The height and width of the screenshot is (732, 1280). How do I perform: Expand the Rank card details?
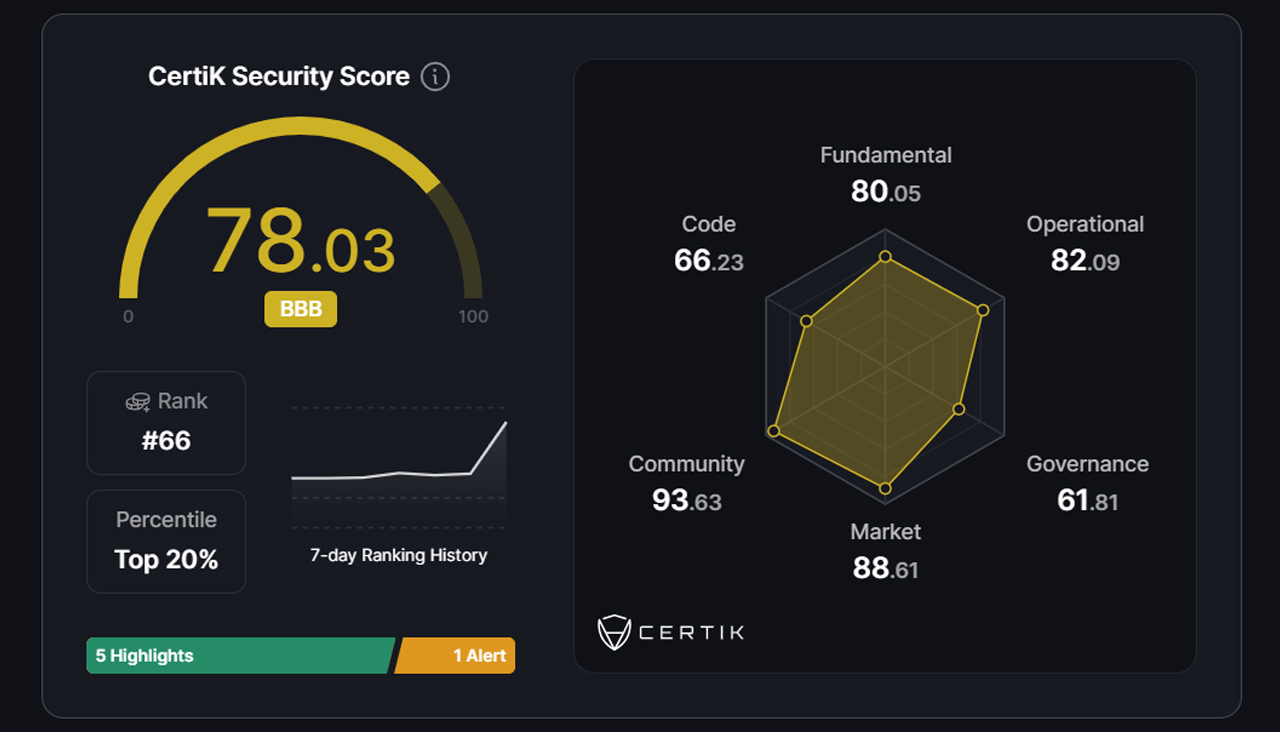tap(166, 422)
